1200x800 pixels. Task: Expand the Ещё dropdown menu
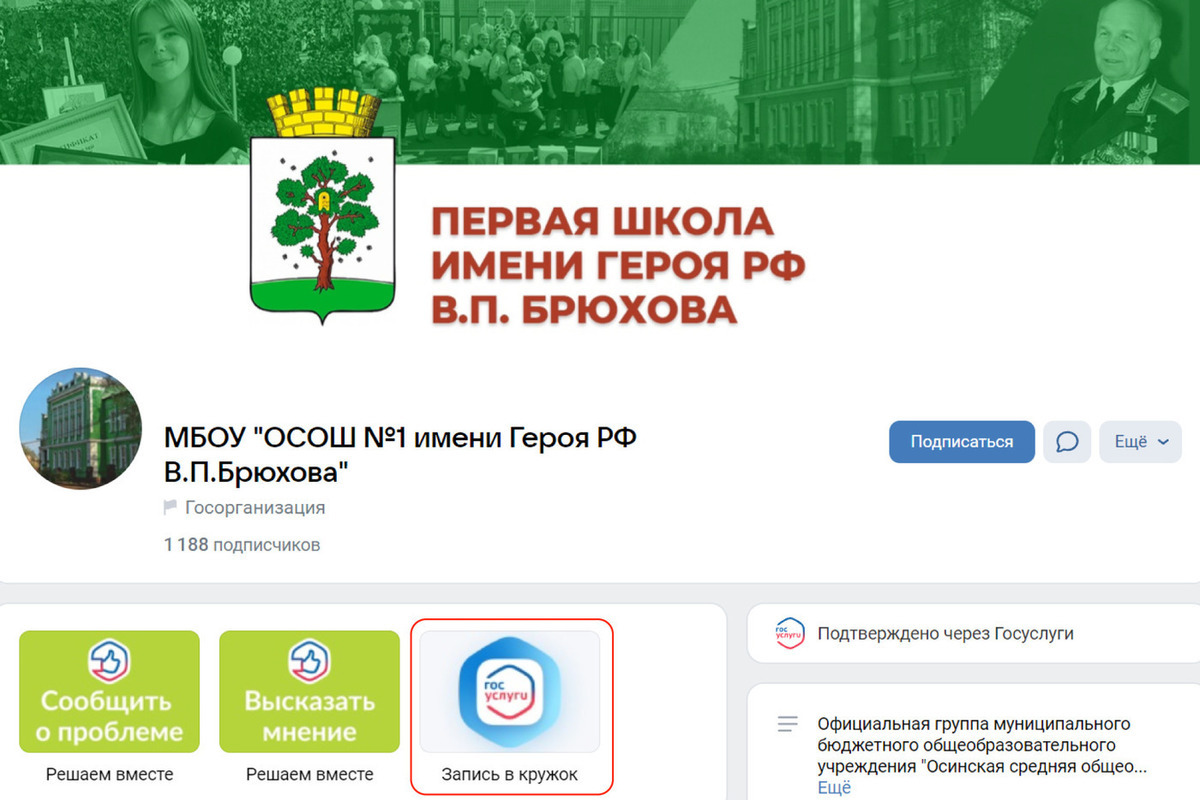click(x=1140, y=442)
